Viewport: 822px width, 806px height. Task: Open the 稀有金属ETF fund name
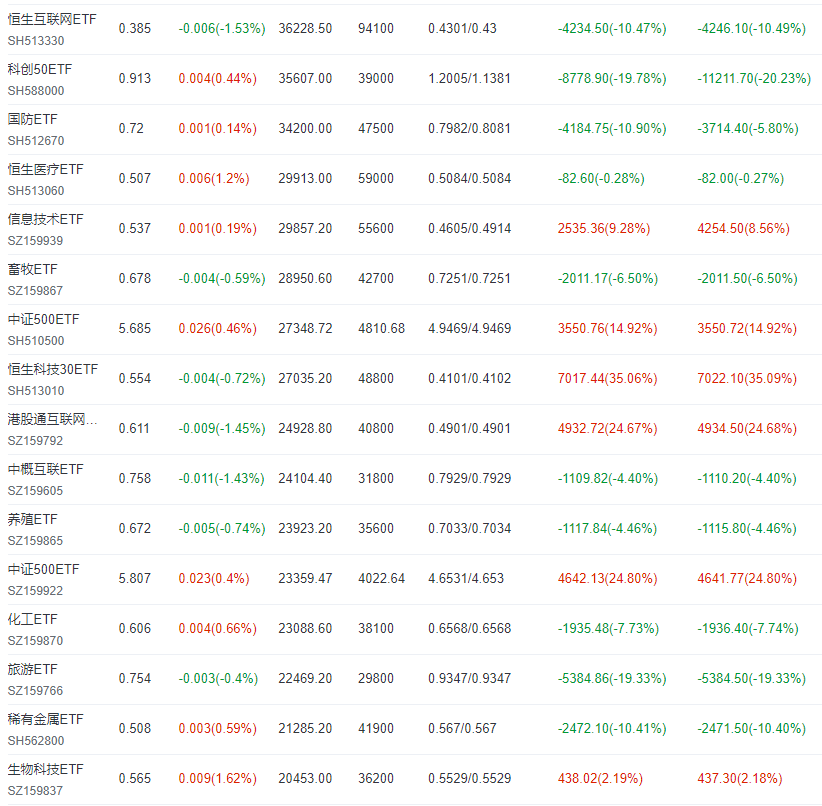[46, 719]
